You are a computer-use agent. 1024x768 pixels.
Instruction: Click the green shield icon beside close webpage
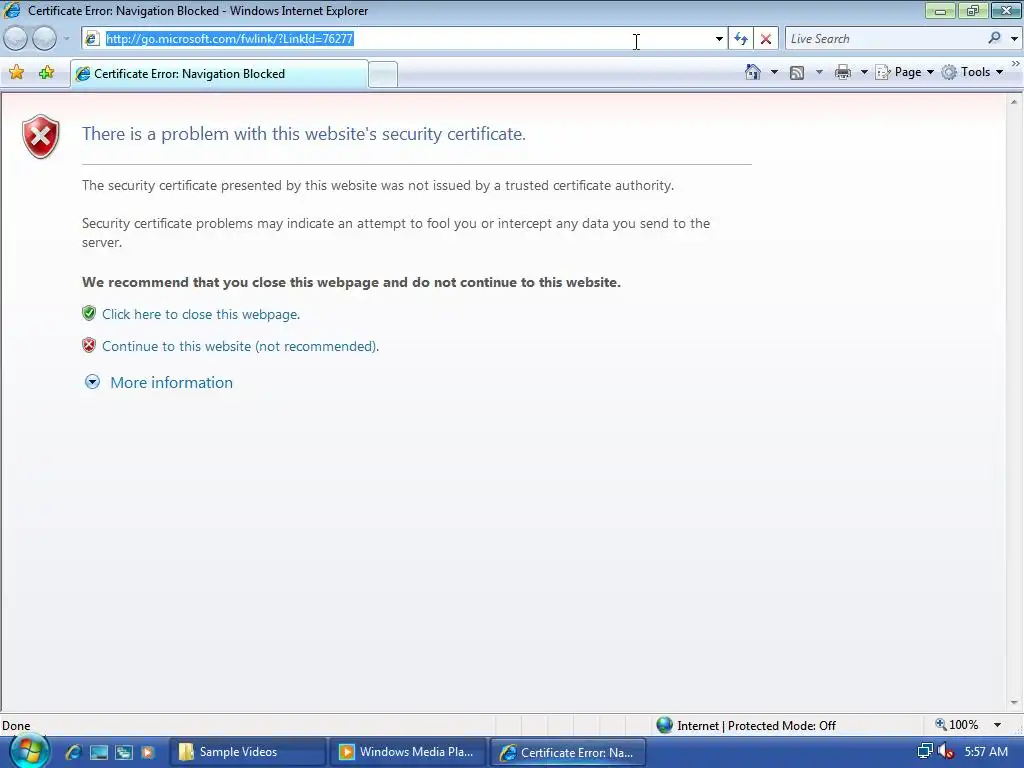[89, 313]
